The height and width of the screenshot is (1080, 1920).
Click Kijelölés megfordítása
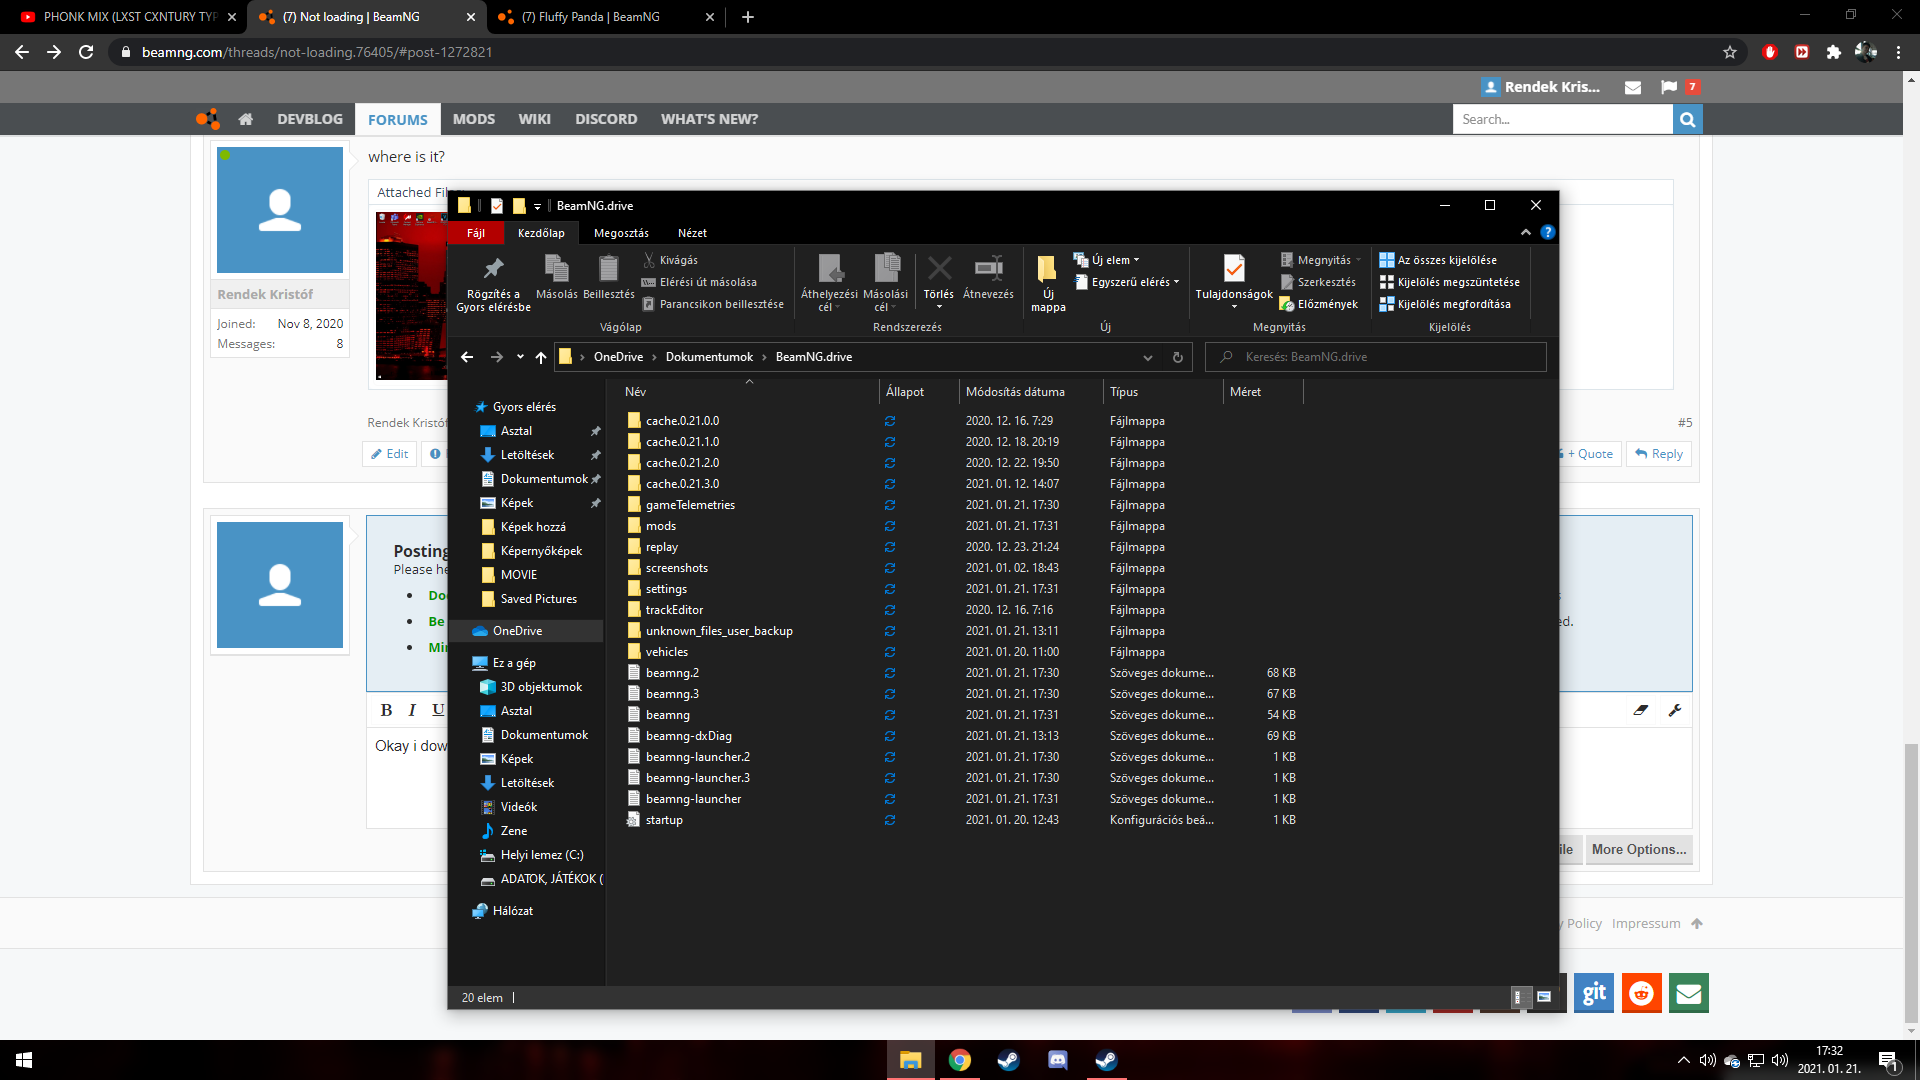(1445, 304)
